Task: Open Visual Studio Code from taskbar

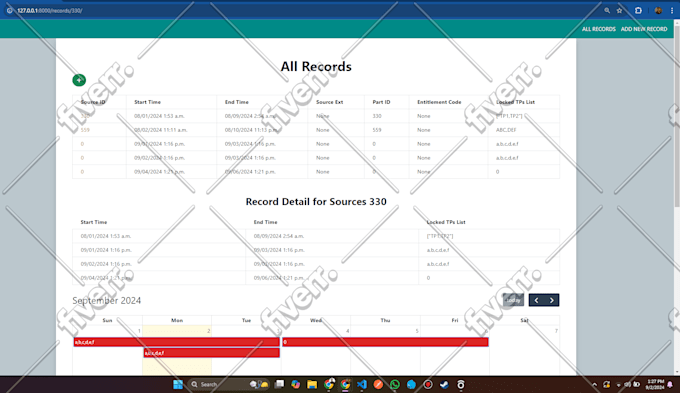Action: 362,384
